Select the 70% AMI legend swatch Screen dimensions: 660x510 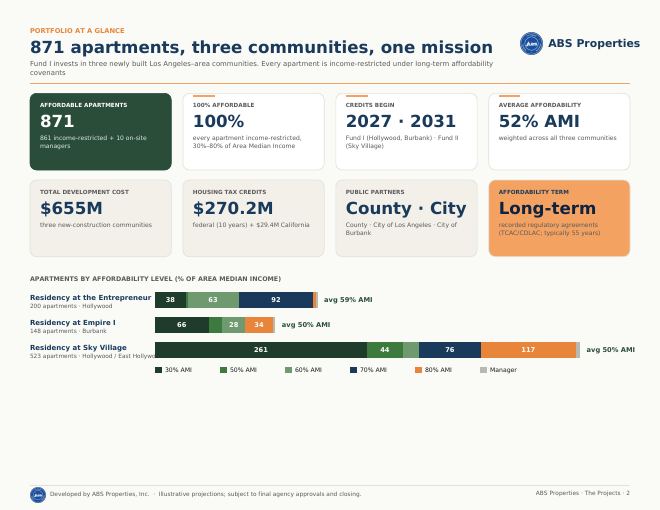click(354, 370)
